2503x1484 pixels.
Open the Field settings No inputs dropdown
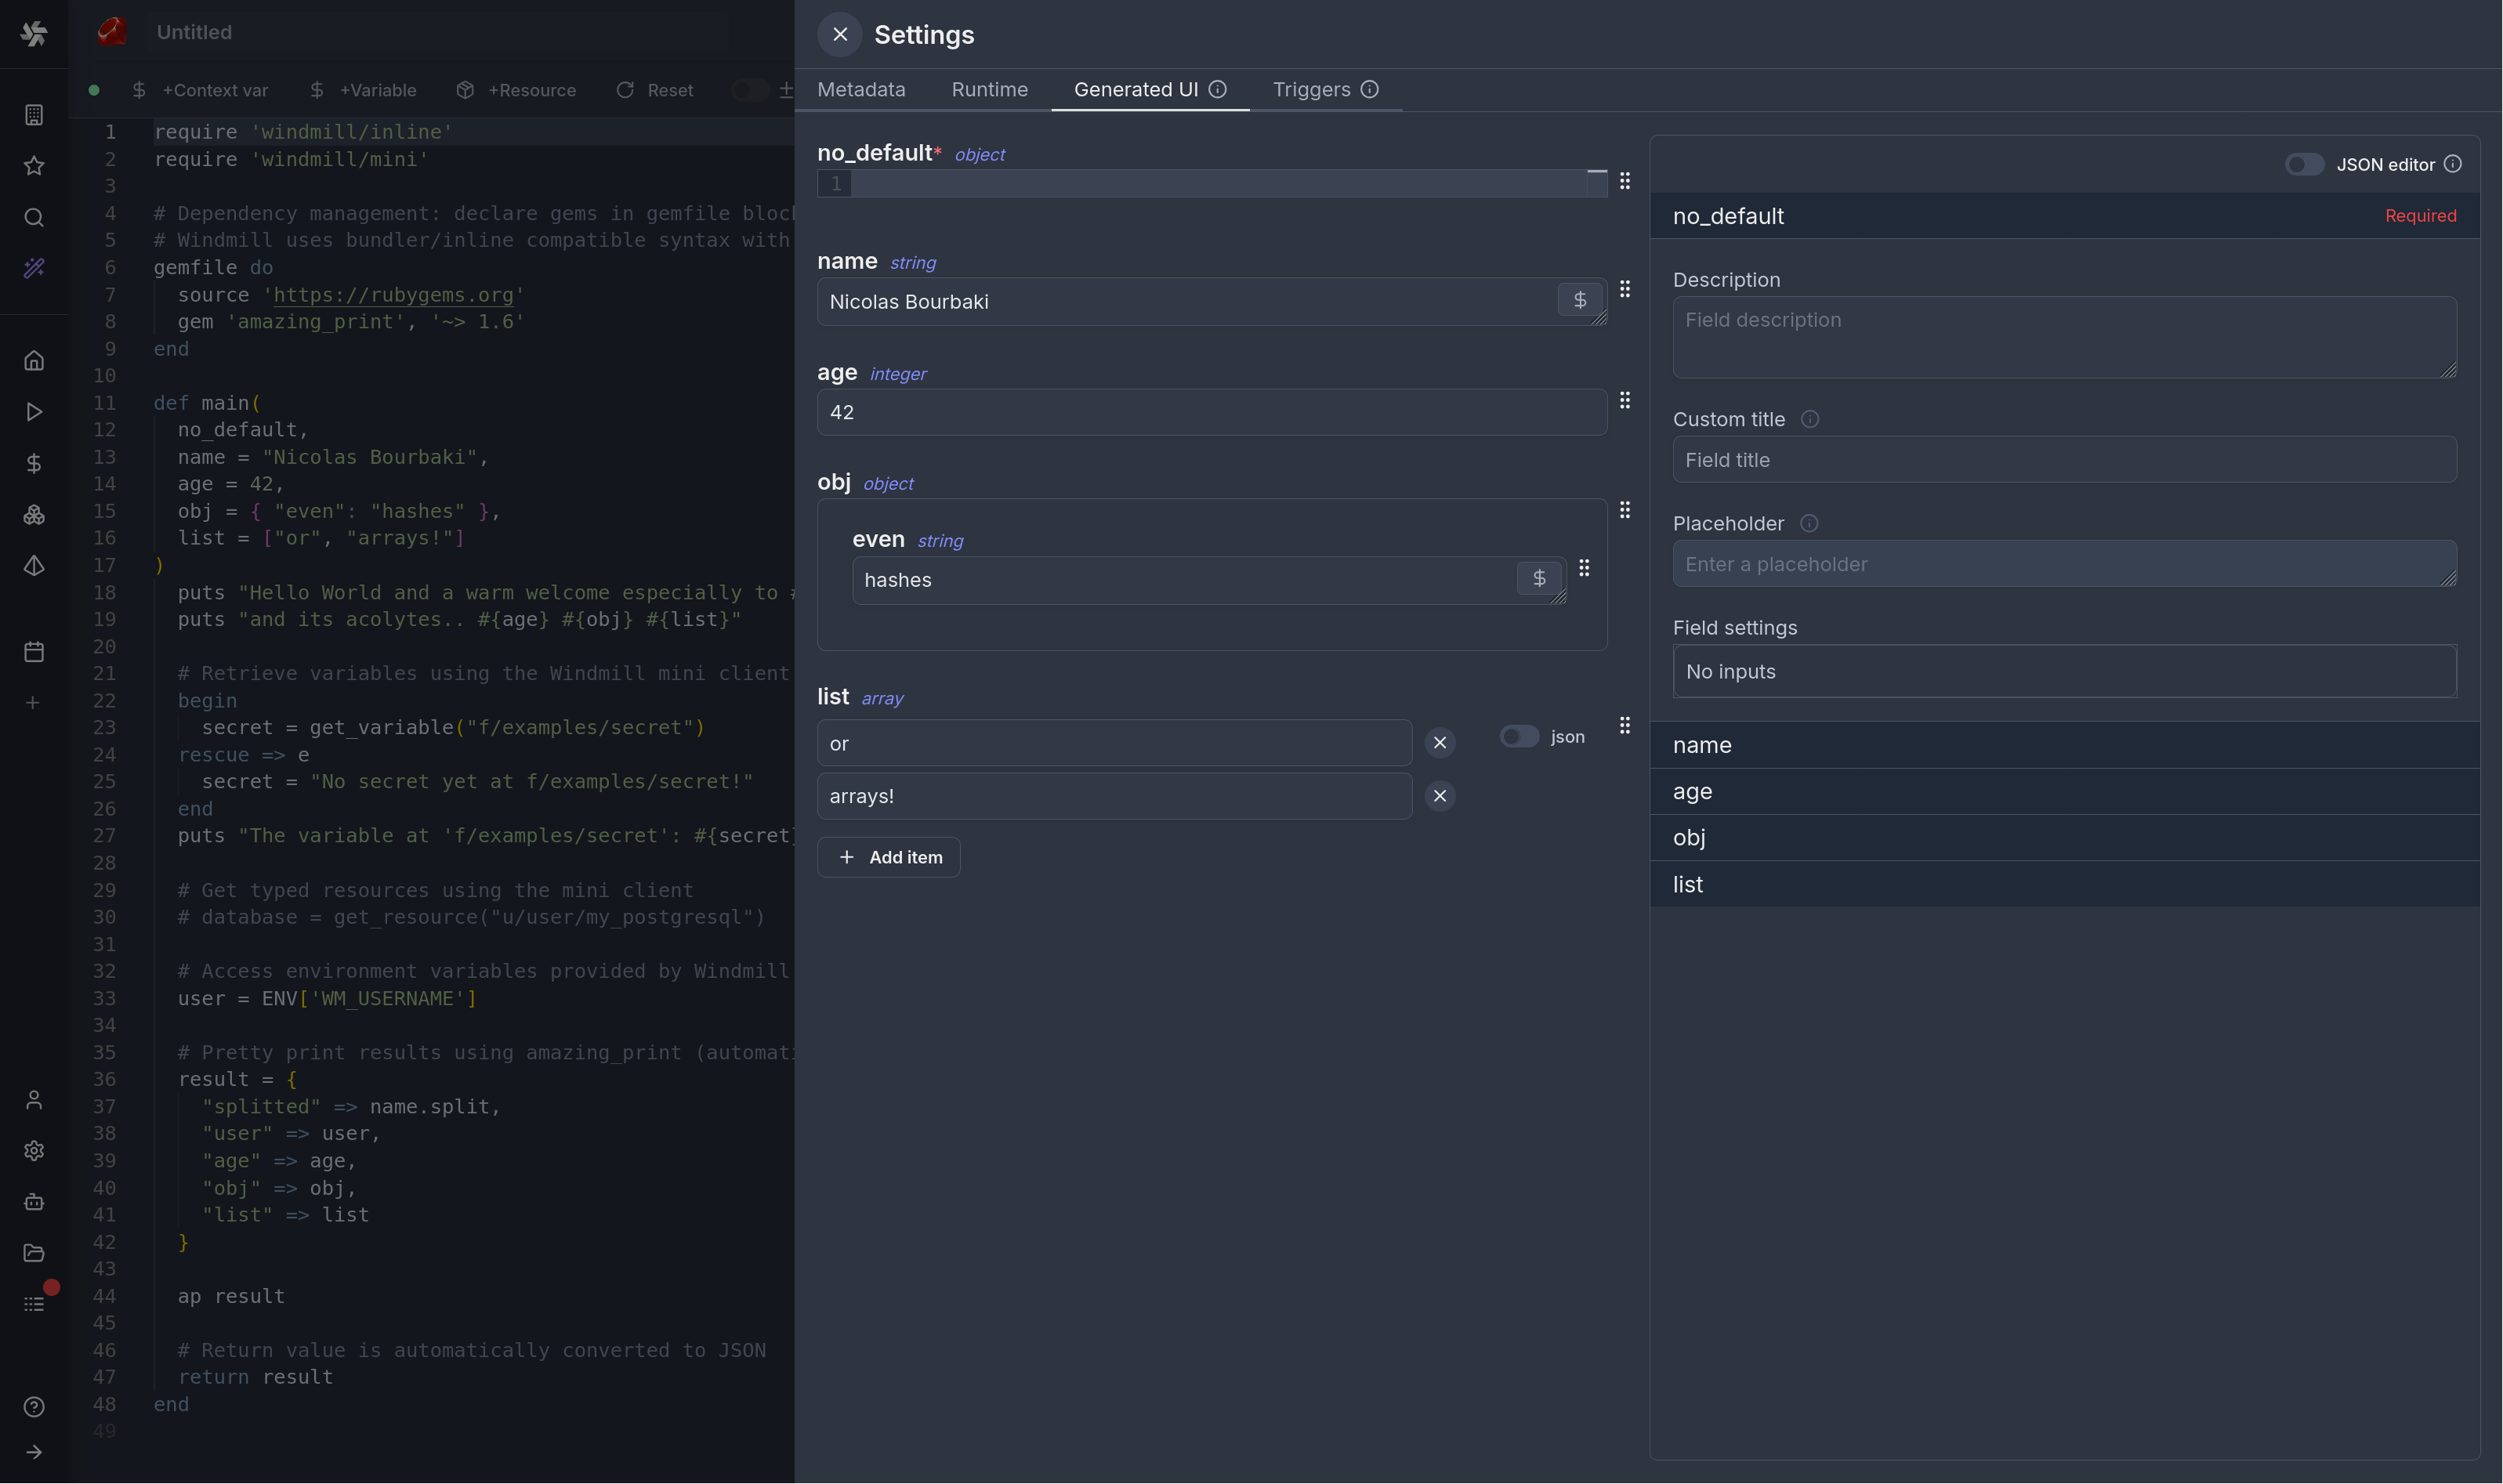point(2063,671)
